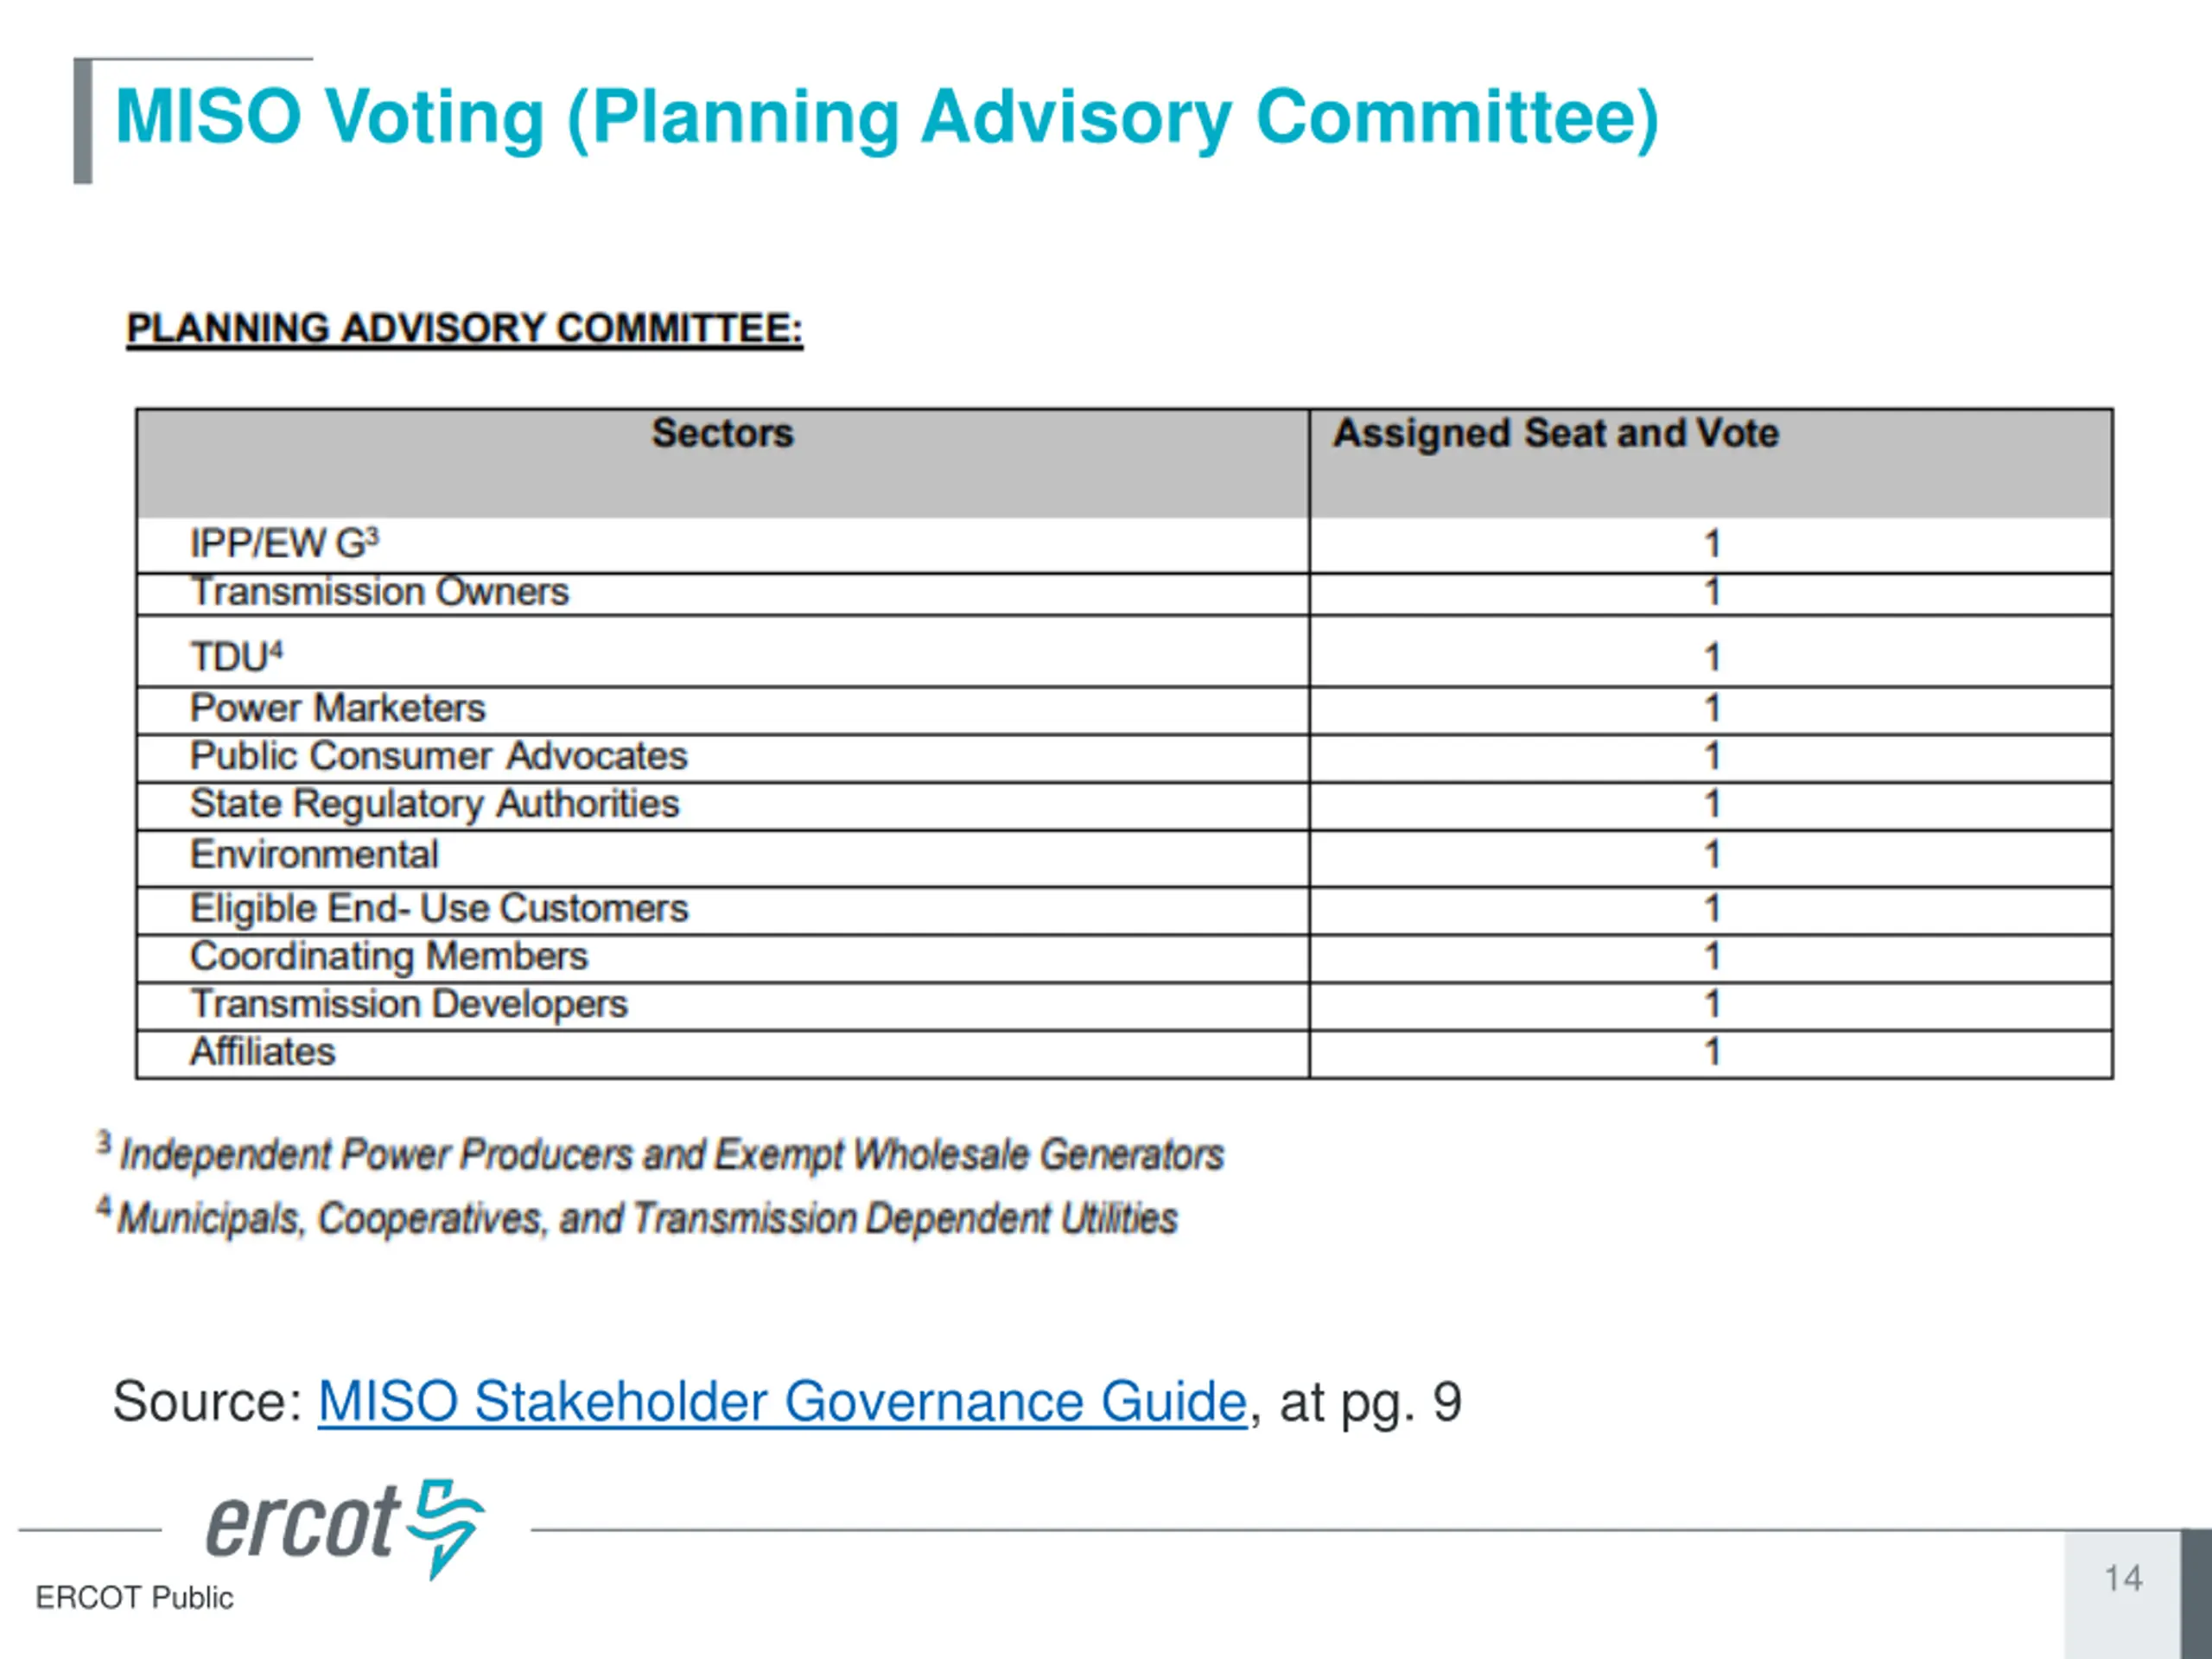Select the Transmission Owners row
This screenshot has width=2212, height=1659.
(x=1124, y=593)
